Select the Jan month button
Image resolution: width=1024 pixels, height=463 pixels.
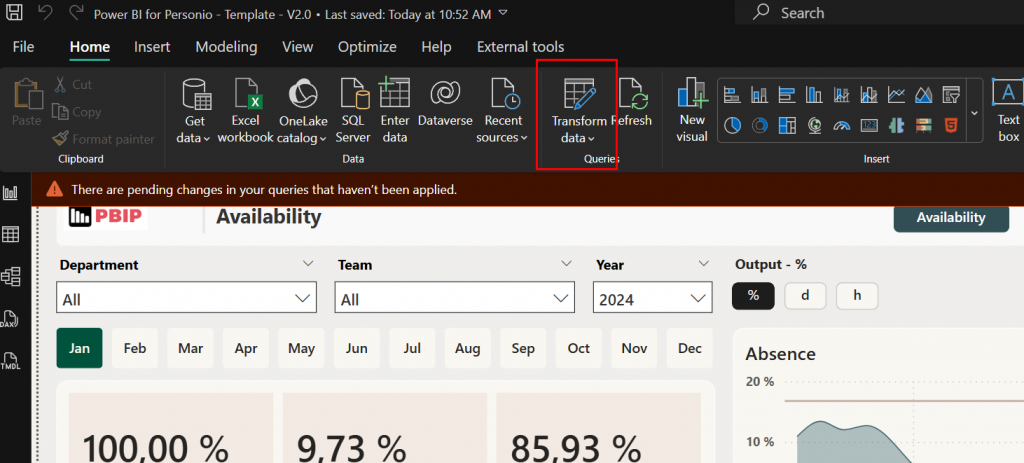[80, 348]
